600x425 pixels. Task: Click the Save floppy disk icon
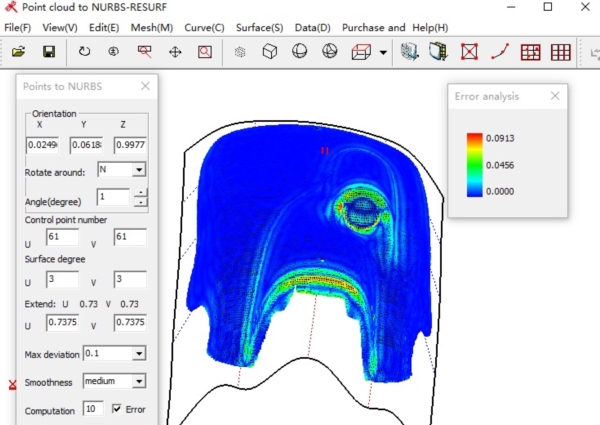point(48,51)
